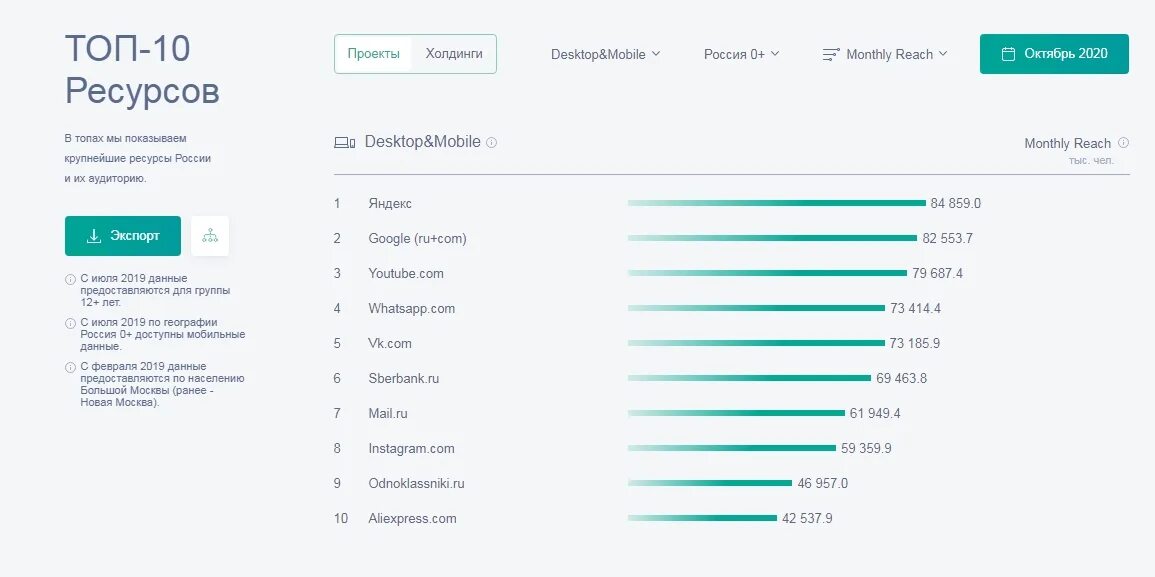This screenshot has height=577, width=1155.
Task: Select the Sberbank.ru row
Action: pyautogui.click(x=731, y=379)
